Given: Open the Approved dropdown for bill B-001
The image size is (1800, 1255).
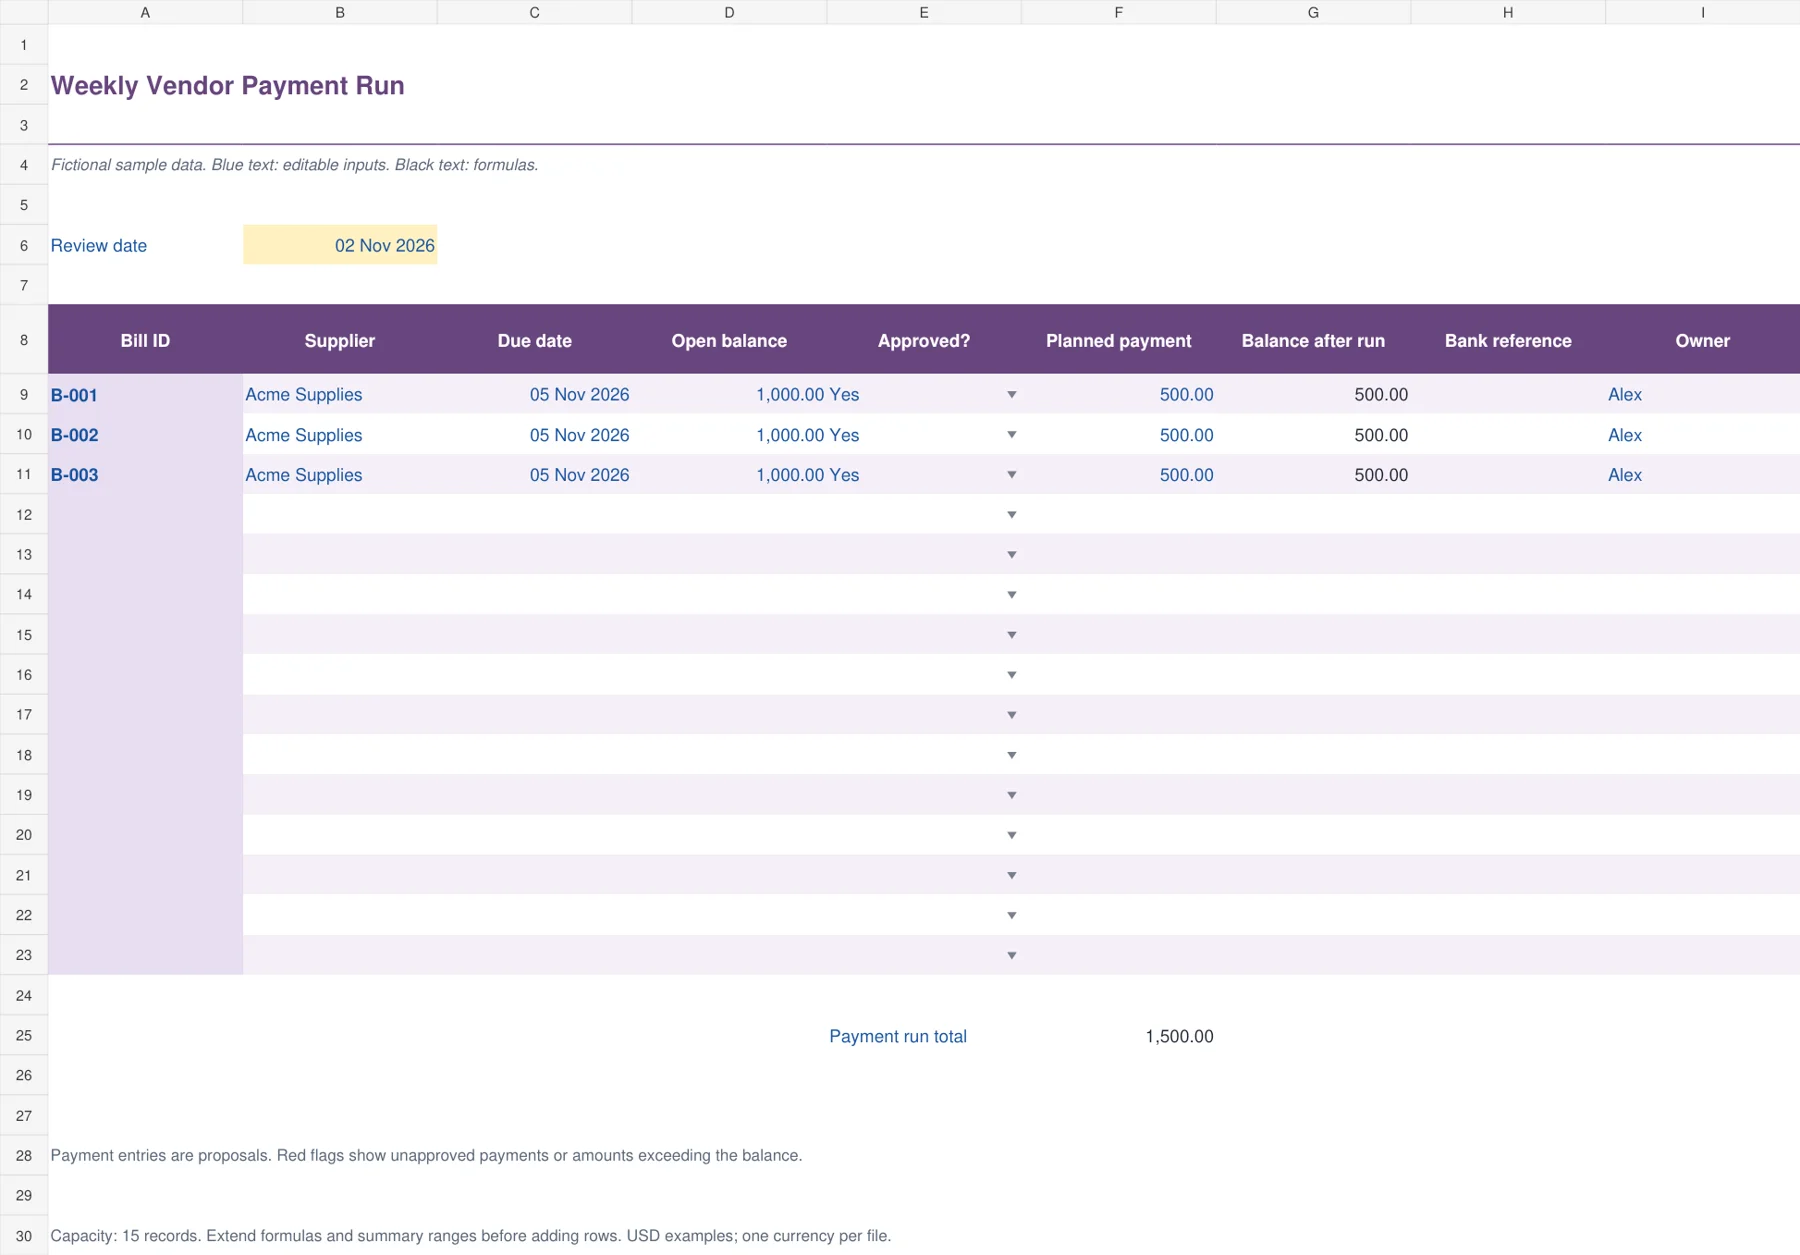Looking at the screenshot, I should 1011,395.
